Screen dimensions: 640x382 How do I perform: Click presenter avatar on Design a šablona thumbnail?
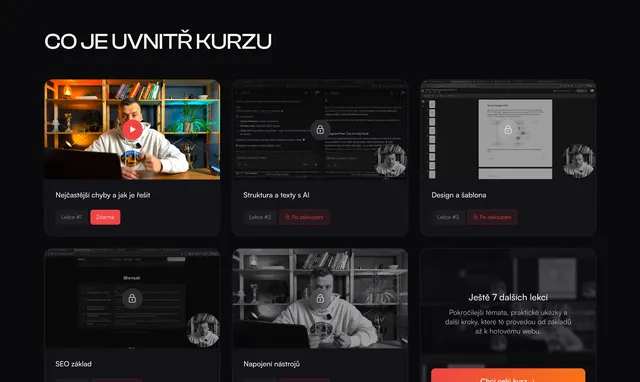click(579, 161)
